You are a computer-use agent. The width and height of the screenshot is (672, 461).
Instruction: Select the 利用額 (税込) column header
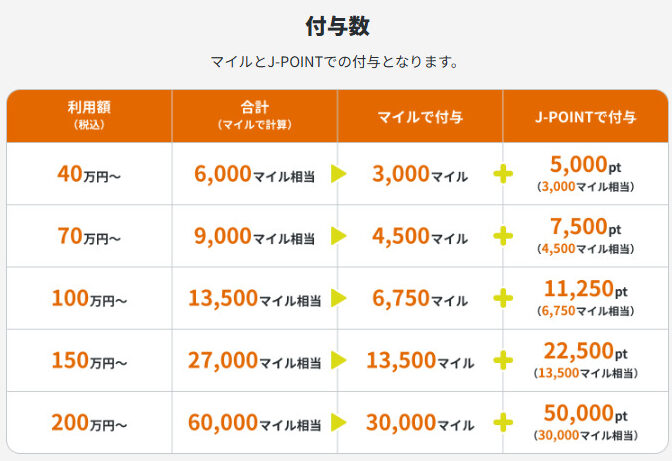point(89,116)
